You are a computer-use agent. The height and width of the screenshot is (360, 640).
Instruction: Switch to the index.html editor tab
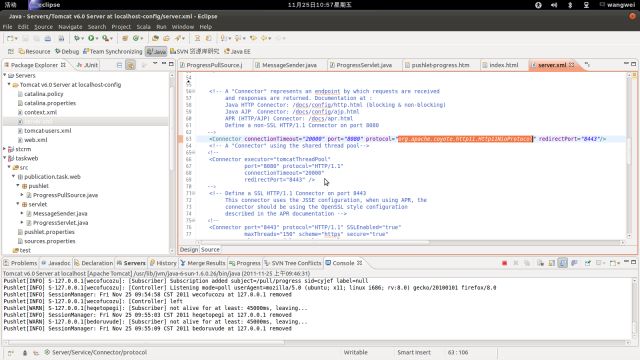pyautogui.click(x=500, y=65)
